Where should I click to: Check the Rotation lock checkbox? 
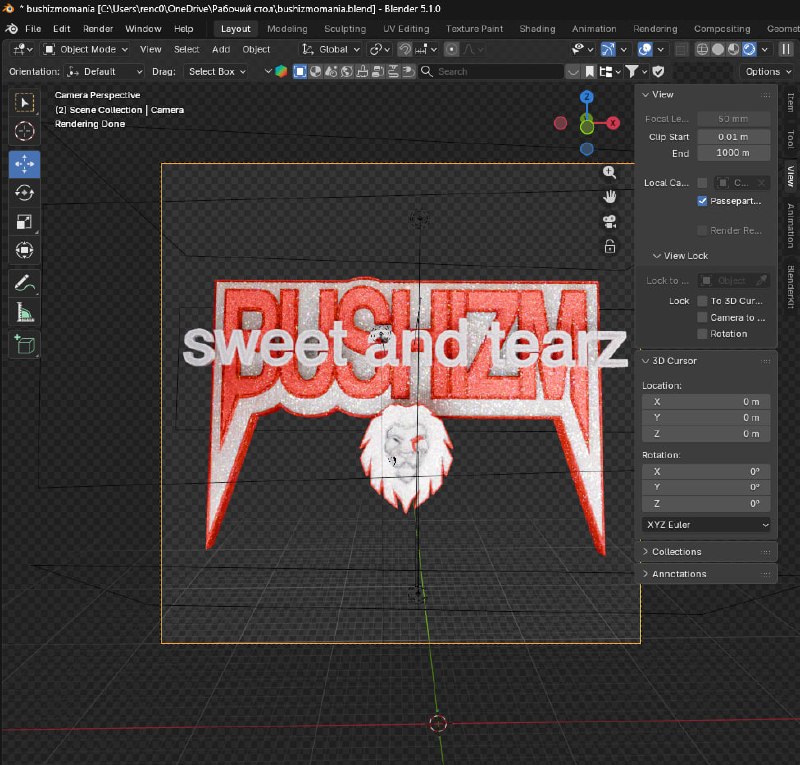pos(702,334)
